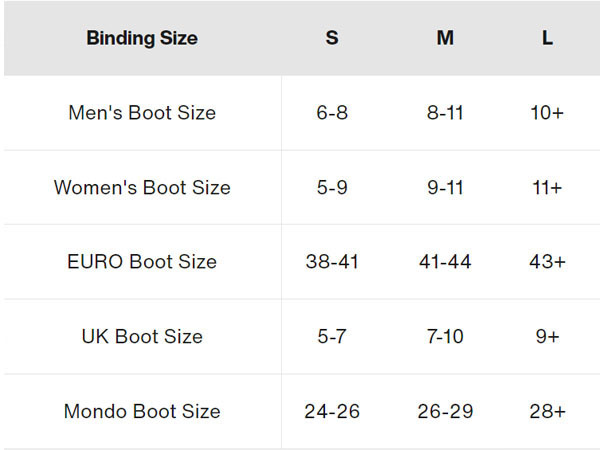600x450 pixels.
Task: Click the UK large value 9+
Action: coord(547,337)
